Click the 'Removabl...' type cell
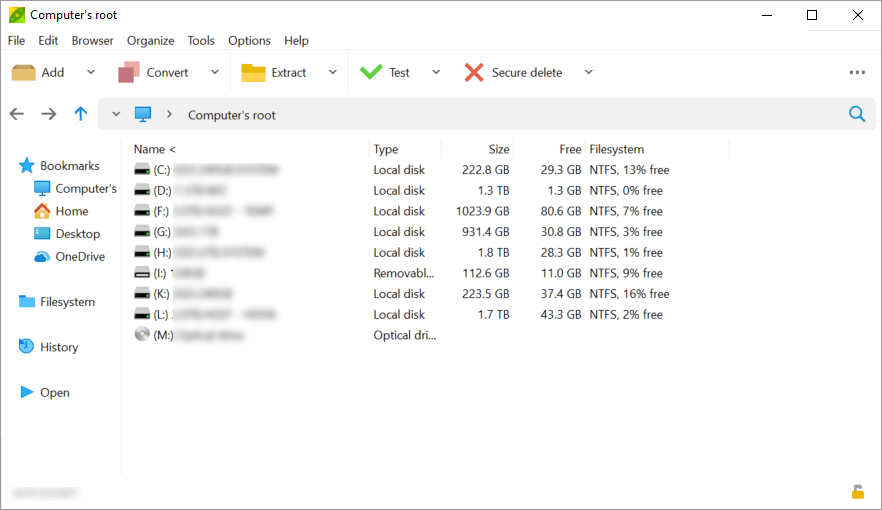The height and width of the screenshot is (510, 882). [404, 273]
